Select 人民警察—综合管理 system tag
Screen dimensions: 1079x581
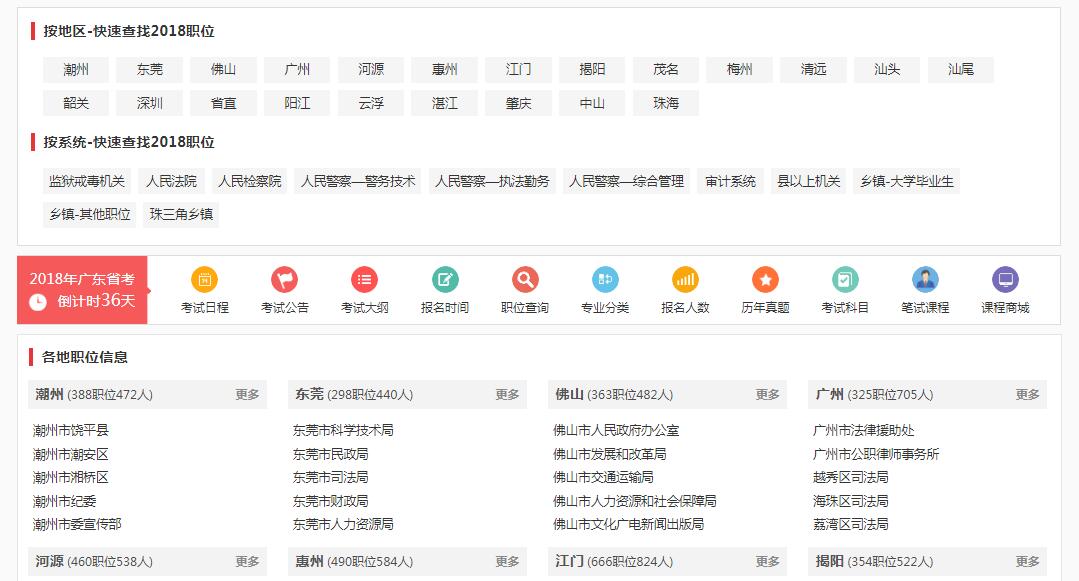point(626,181)
